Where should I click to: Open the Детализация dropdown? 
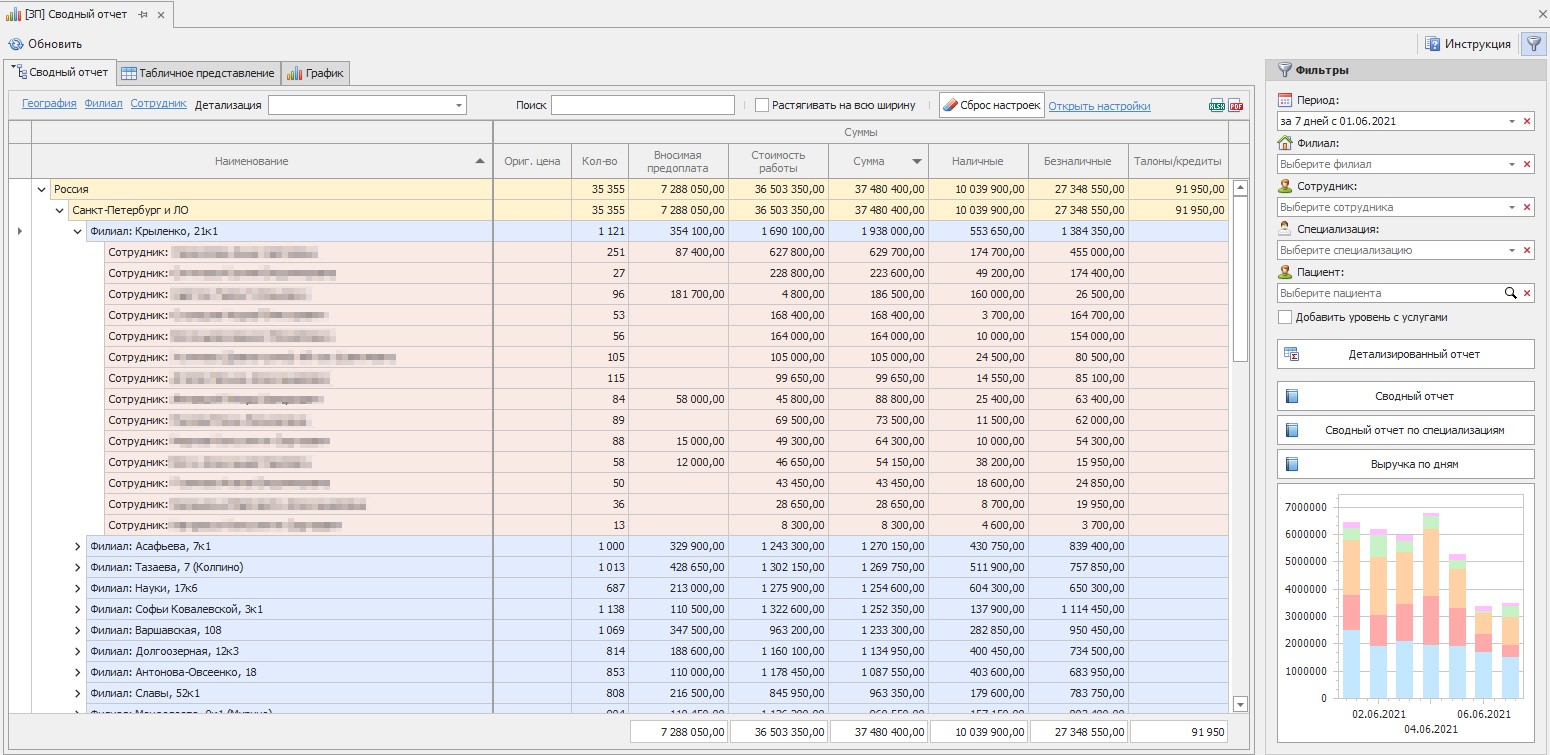click(x=459, y=105)
